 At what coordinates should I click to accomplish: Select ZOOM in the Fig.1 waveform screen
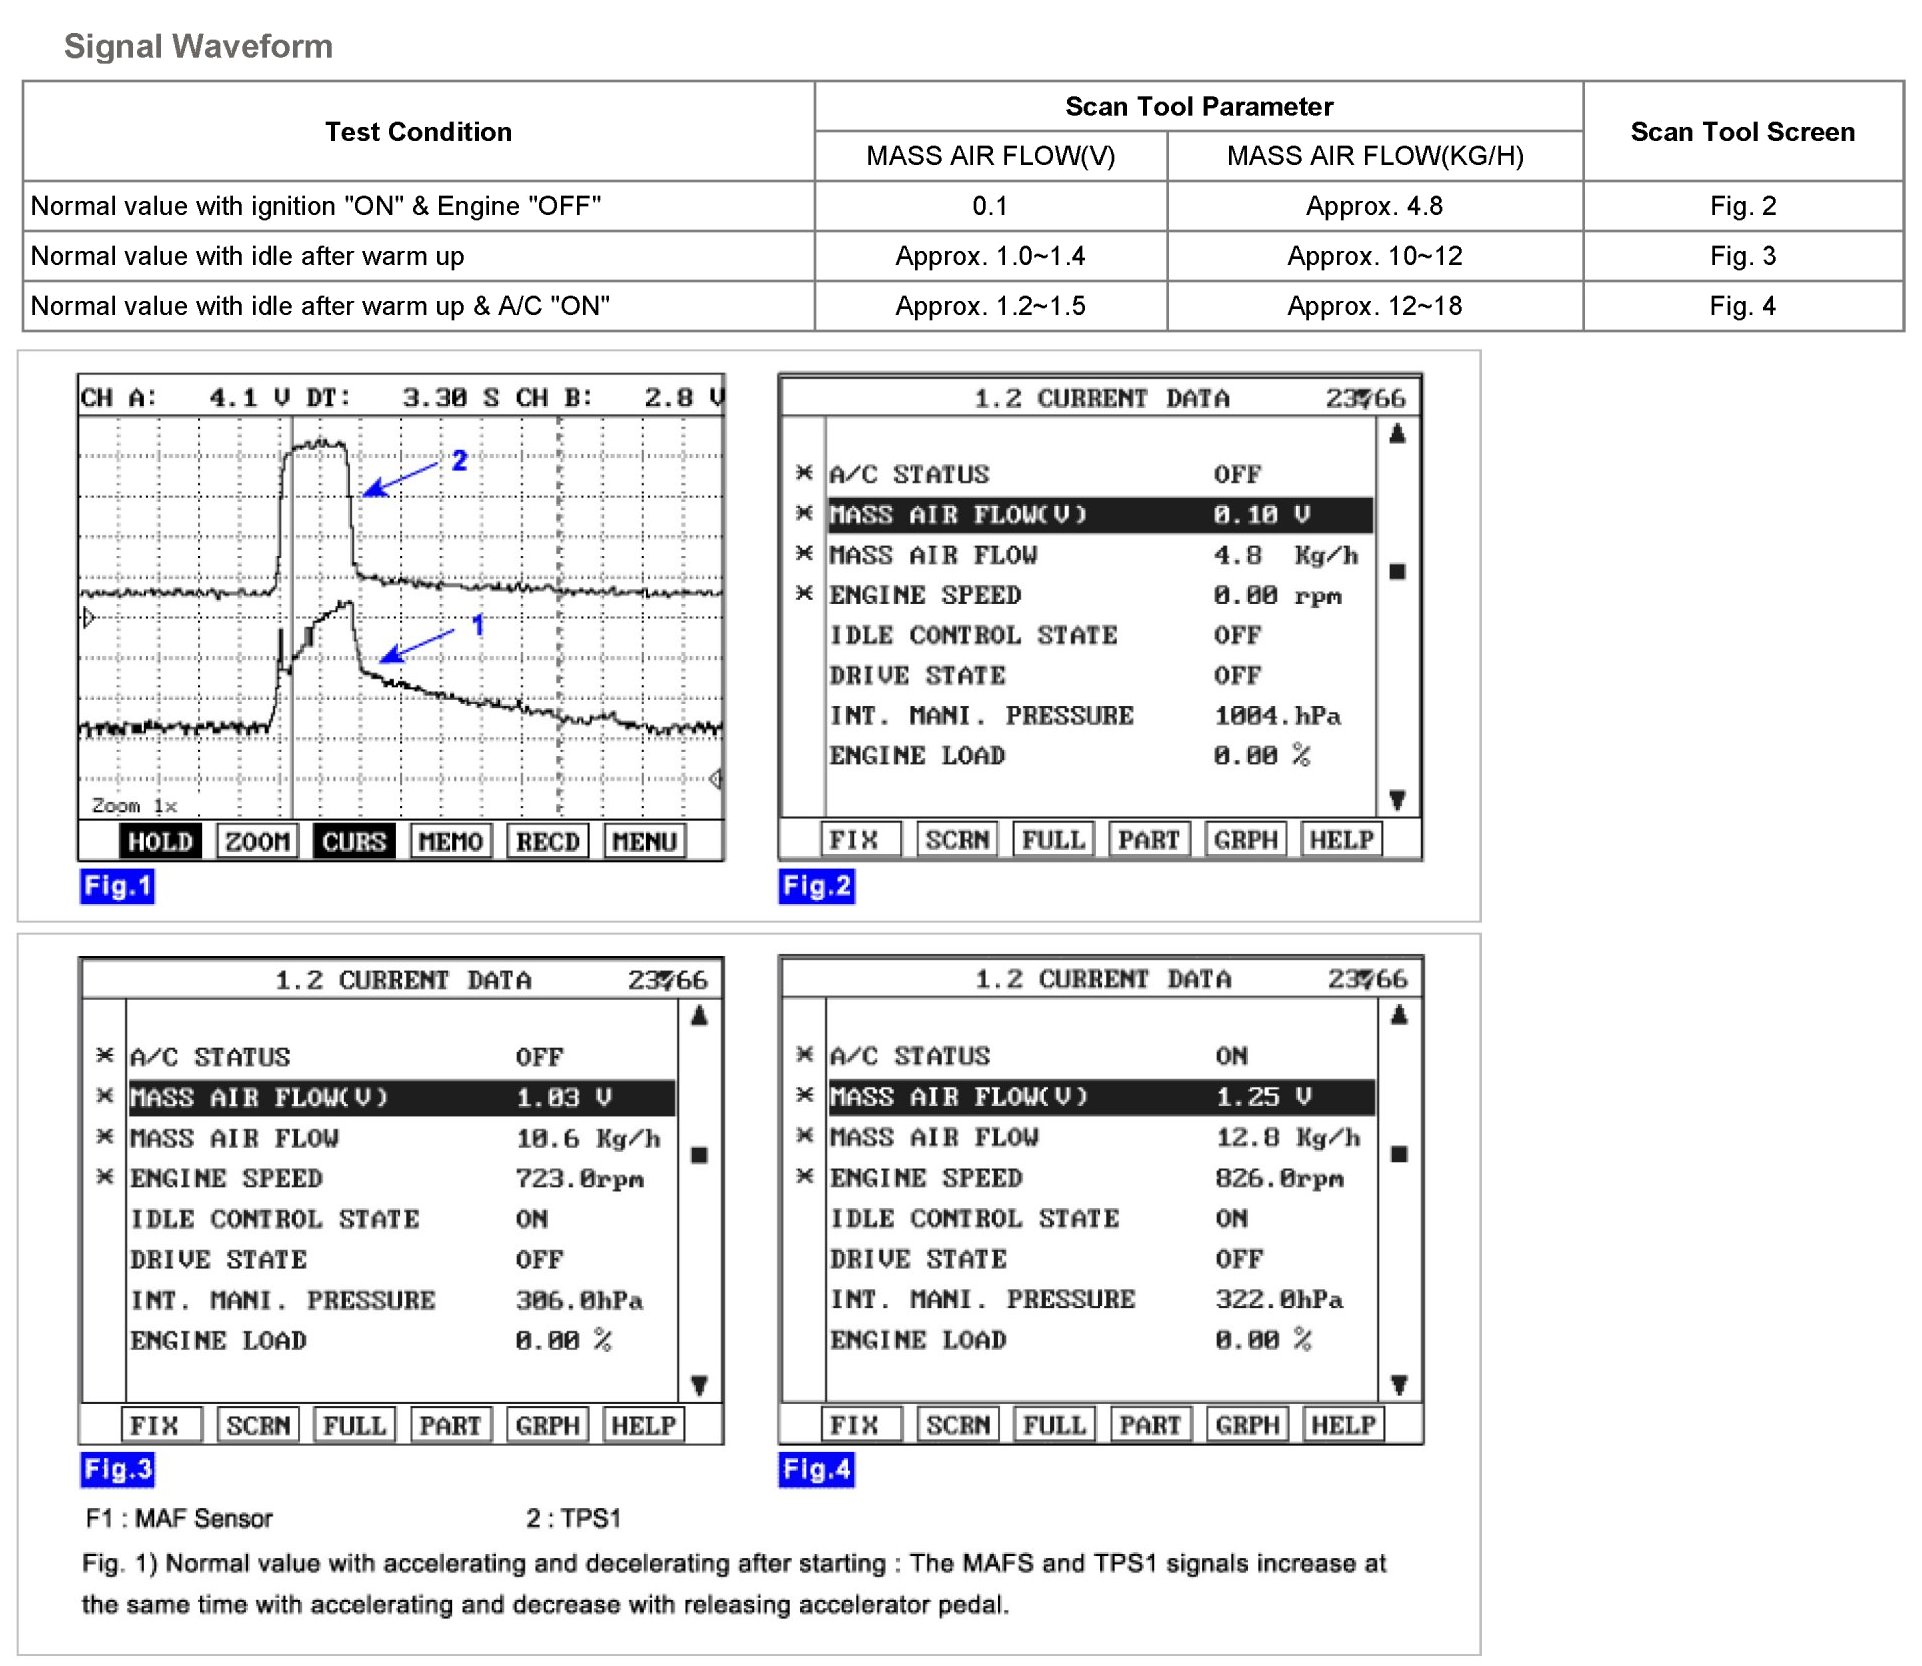257,841
